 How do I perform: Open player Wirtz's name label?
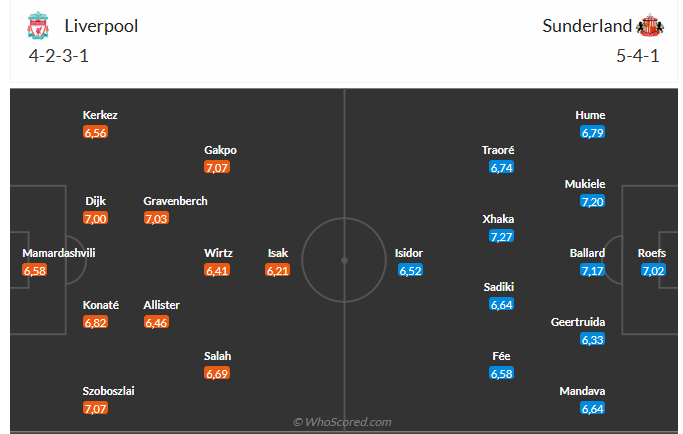pos(219,253)
